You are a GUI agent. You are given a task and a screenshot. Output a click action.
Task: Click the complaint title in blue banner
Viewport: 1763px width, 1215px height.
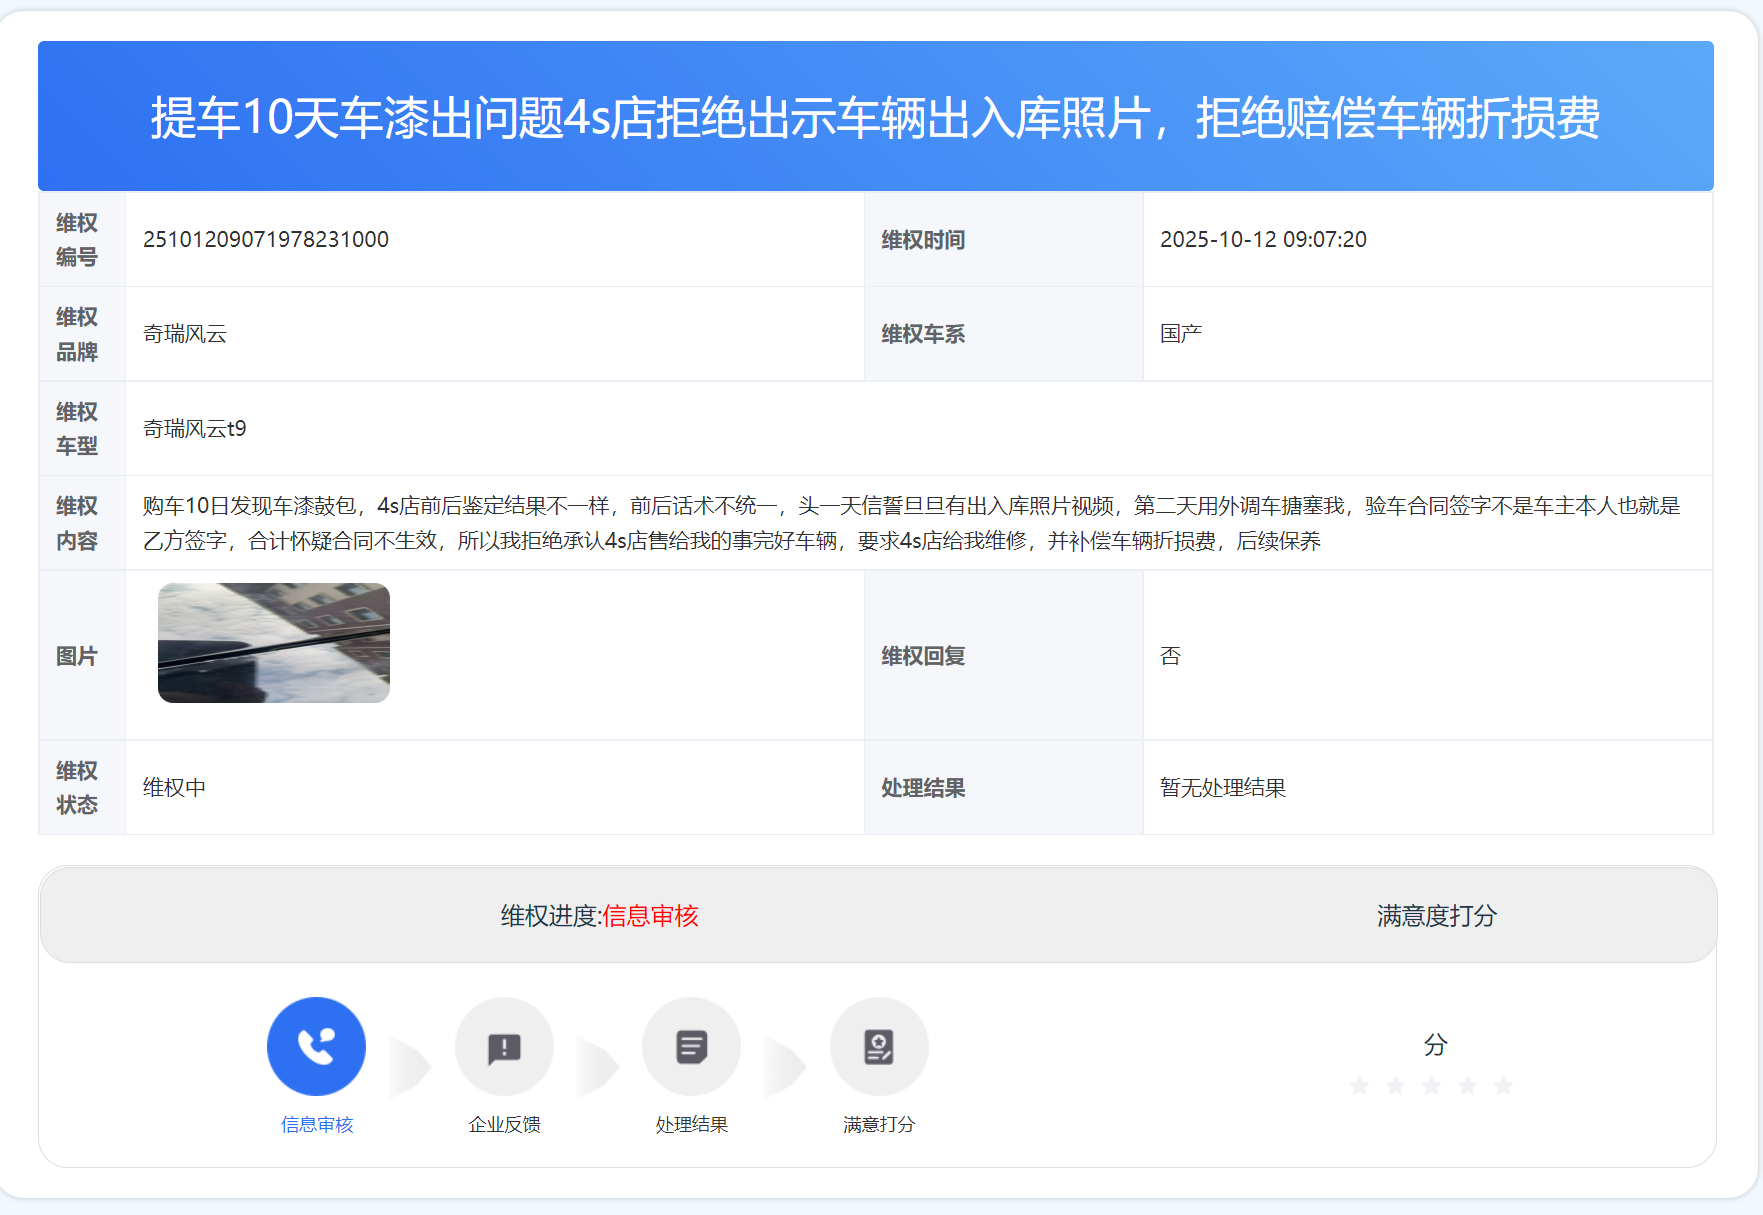coord(875,117)
